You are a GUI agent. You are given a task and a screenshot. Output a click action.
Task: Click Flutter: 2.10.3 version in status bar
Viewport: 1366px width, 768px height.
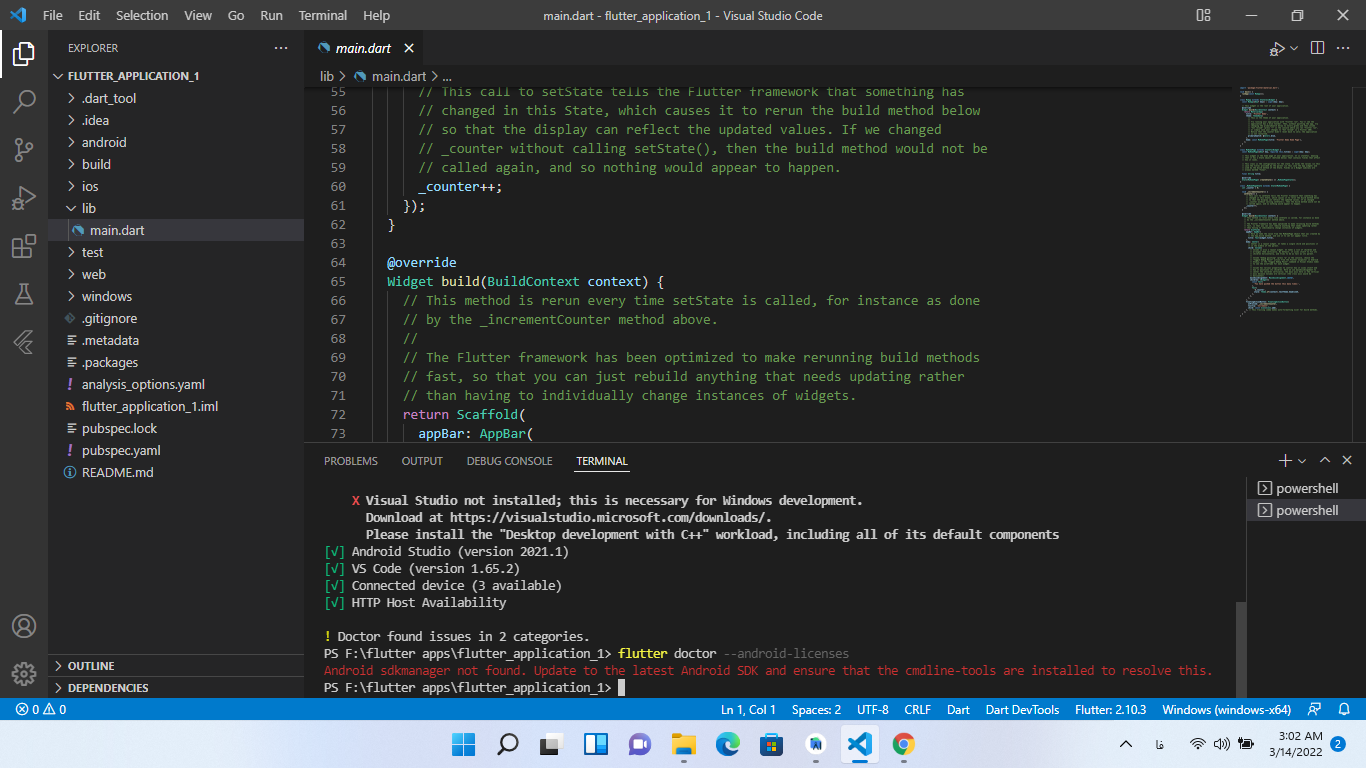click(x=1110, y=709)
